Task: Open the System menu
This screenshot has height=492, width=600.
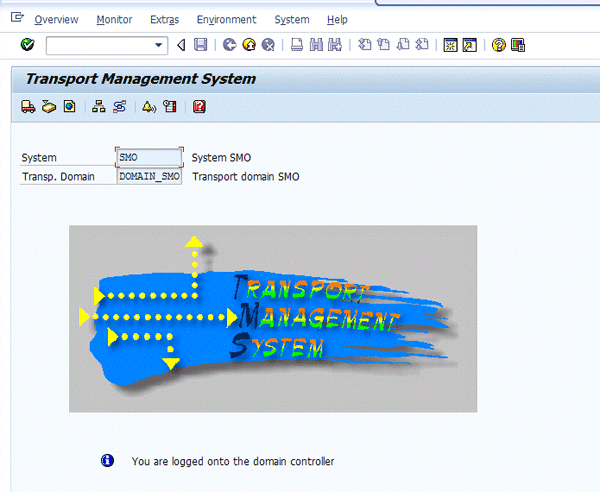Action: (292, 20)
